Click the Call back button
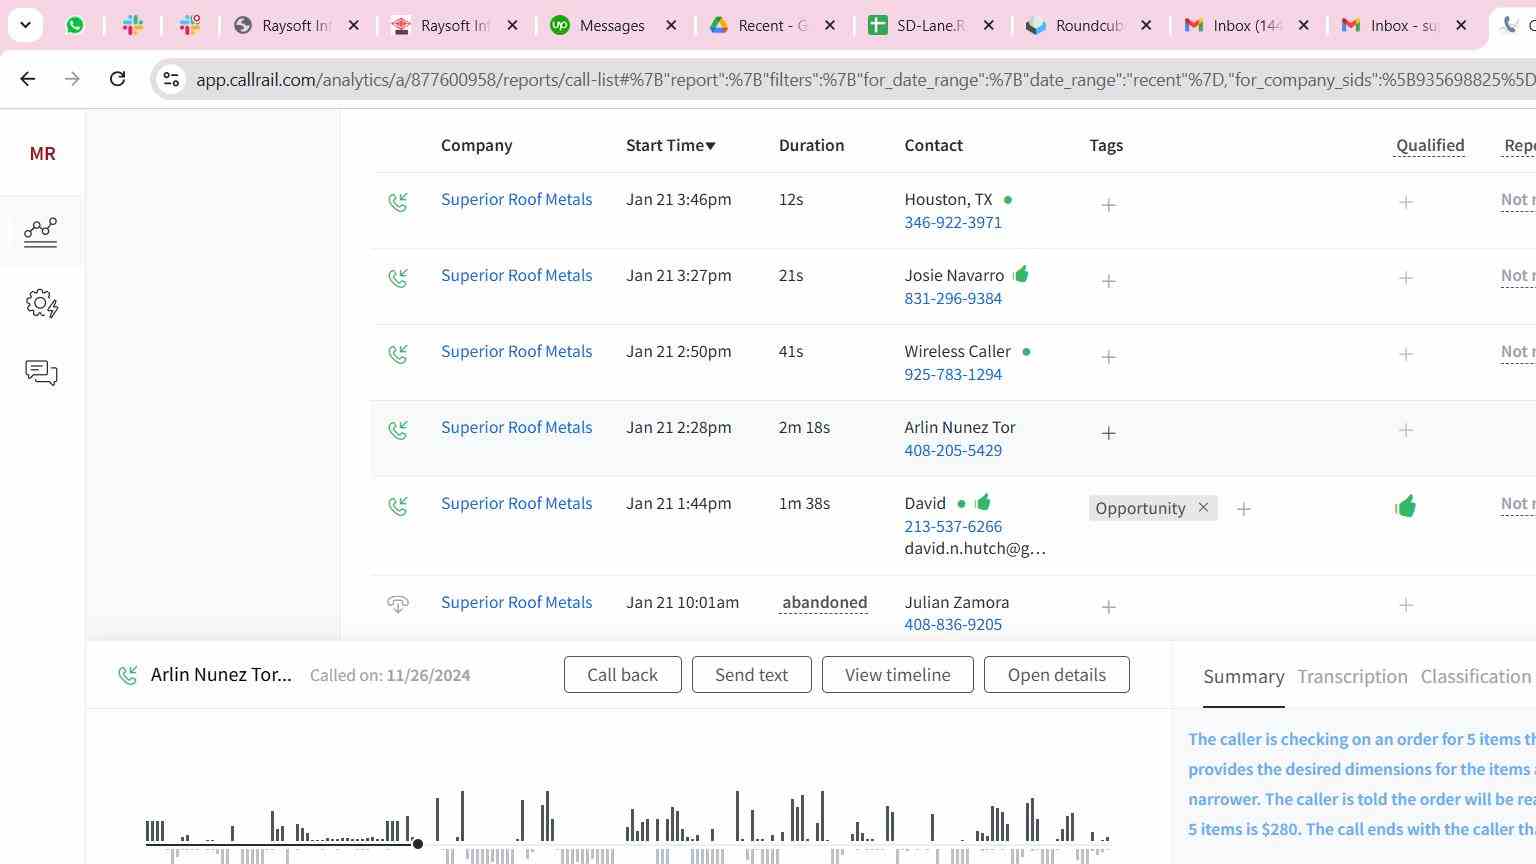The width and height of the screenshot is (1536, 864). pyautogui.click(x=622, y=675)
